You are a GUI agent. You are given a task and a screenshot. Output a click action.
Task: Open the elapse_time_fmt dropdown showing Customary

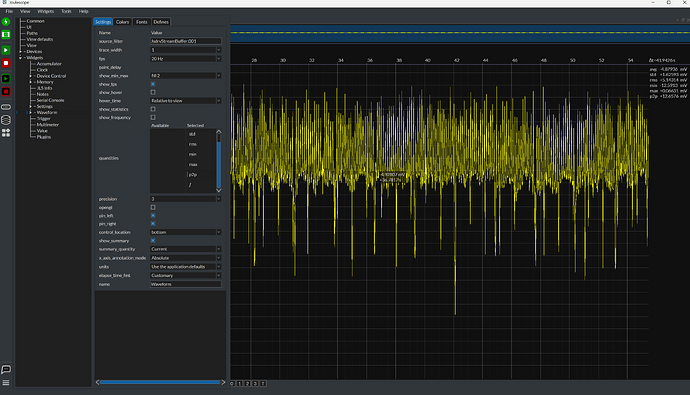(x=185, y=275)
